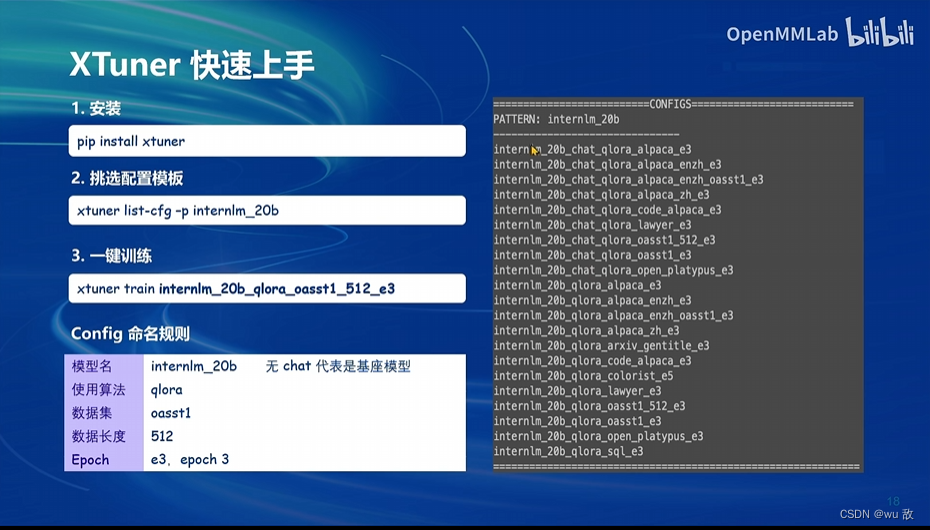Click terminal line "internlm_20b_chat_qlora_oasst1_512_e3"
The height and width of the screenshot is (530, 930).
pyautogui.click(x=604, y=240)
